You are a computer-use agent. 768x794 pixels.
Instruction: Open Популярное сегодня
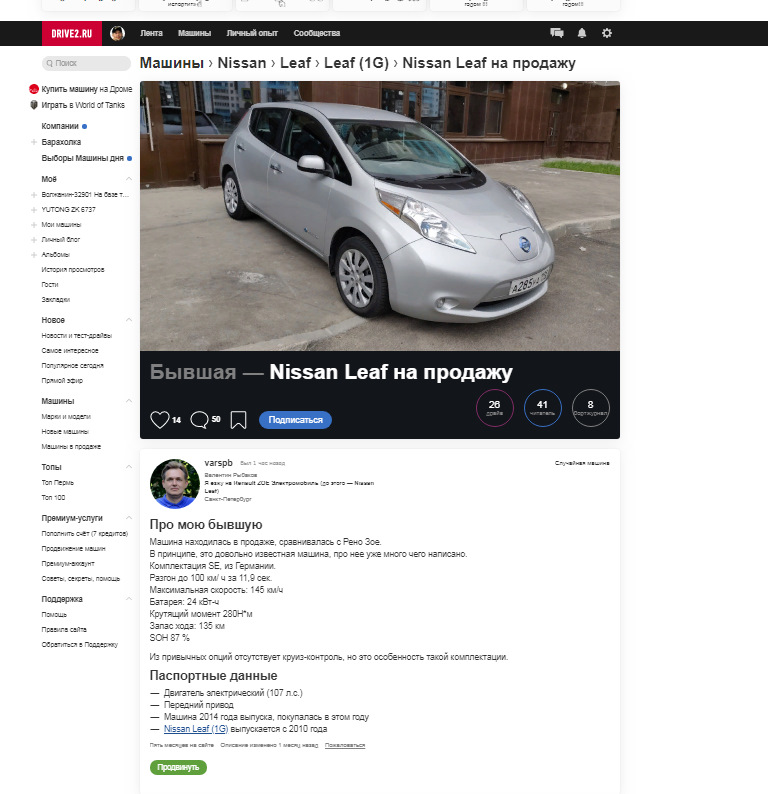tap(72, 366)
